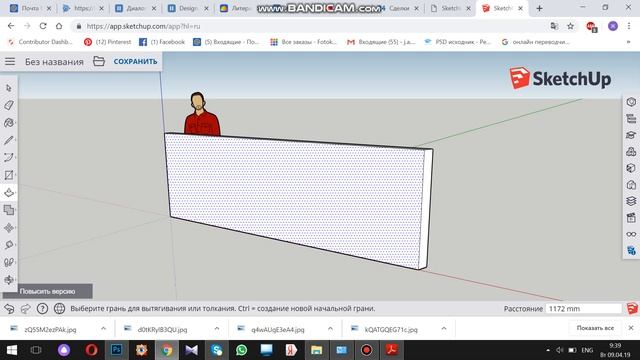Pick the Eraser tool

click(9, 105)
